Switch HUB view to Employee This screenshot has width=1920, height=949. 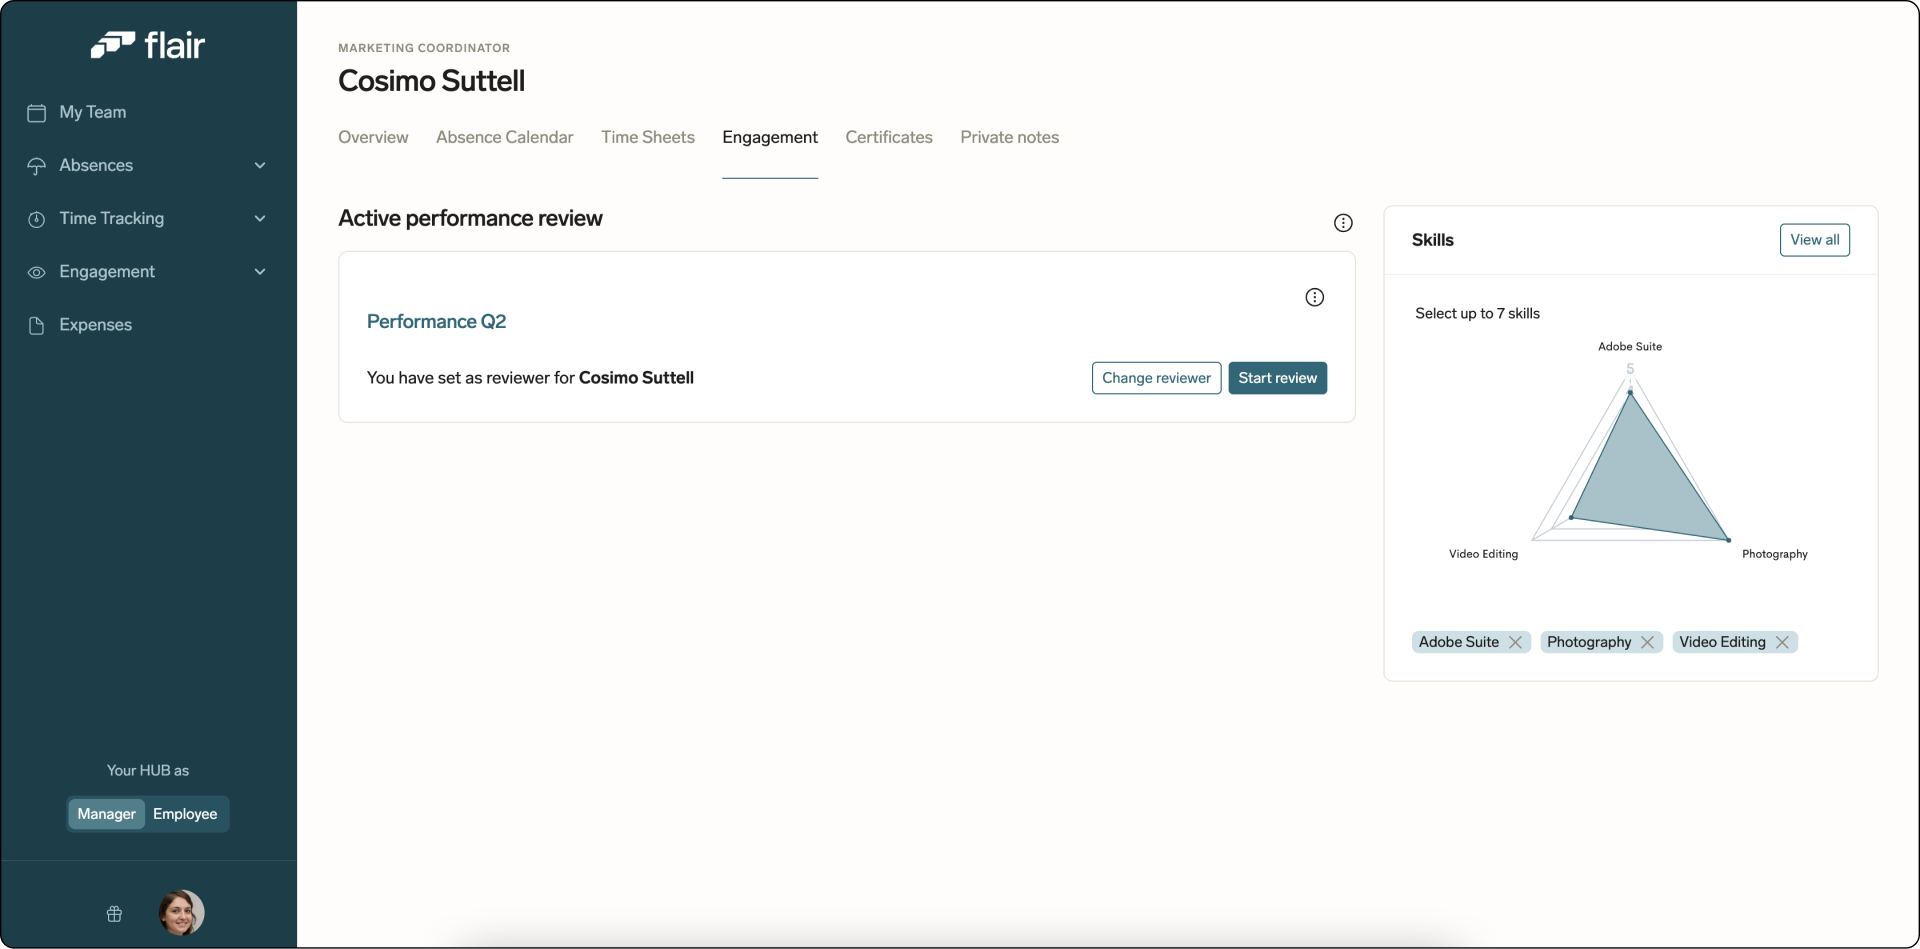(184, 814)
